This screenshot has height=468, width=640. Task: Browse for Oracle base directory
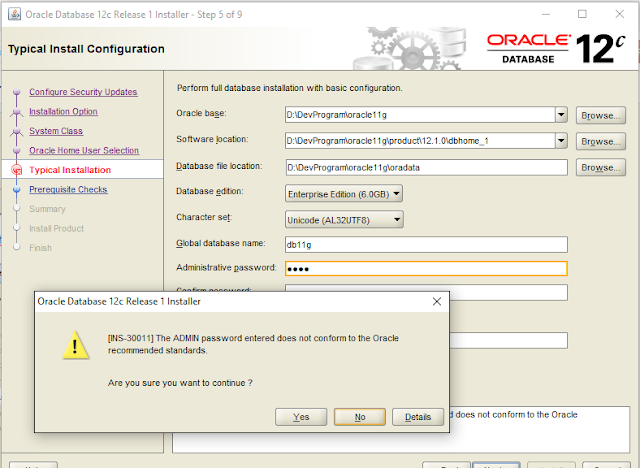coord(600,115)
